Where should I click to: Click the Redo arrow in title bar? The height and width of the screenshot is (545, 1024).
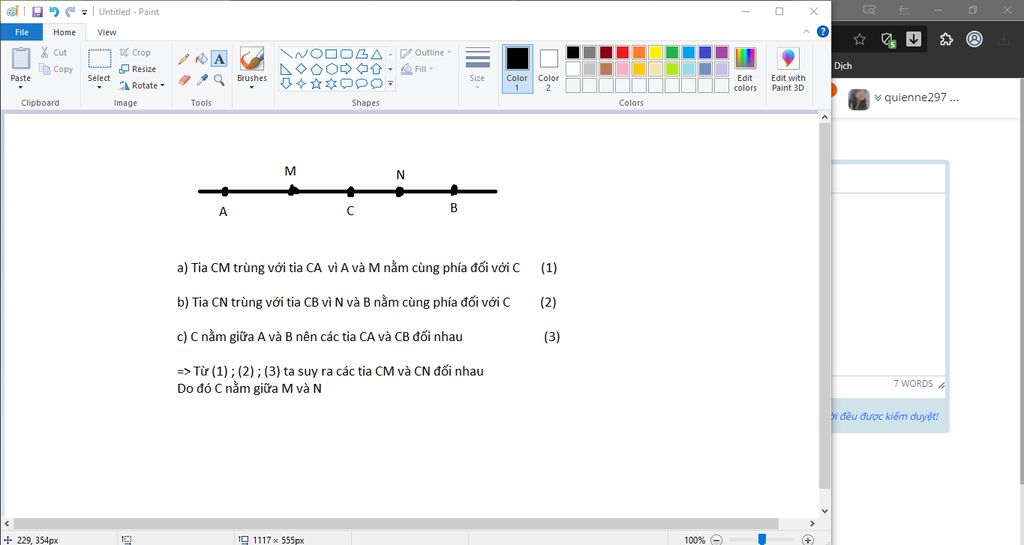(70, 12)
